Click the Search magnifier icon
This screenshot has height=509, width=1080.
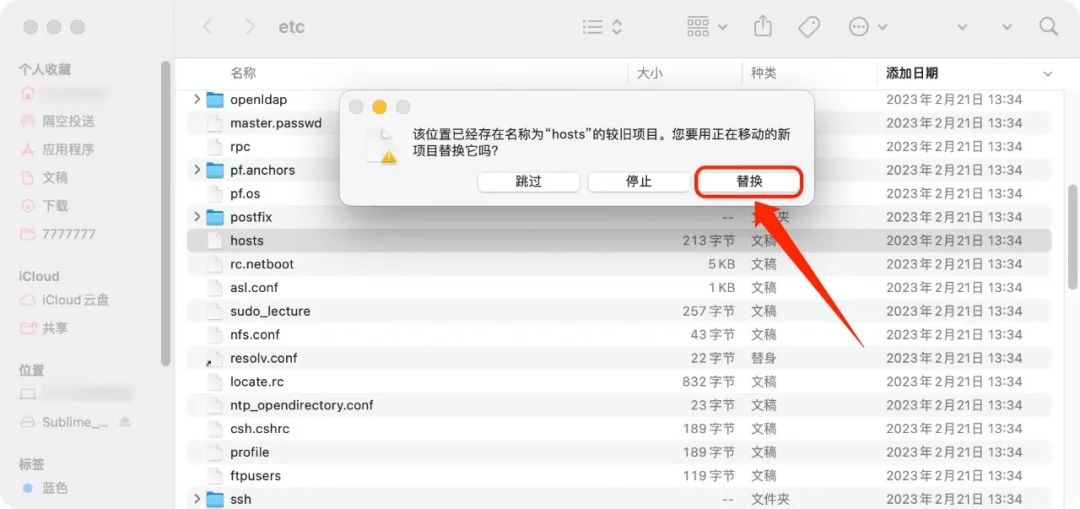pos(1048,27)
